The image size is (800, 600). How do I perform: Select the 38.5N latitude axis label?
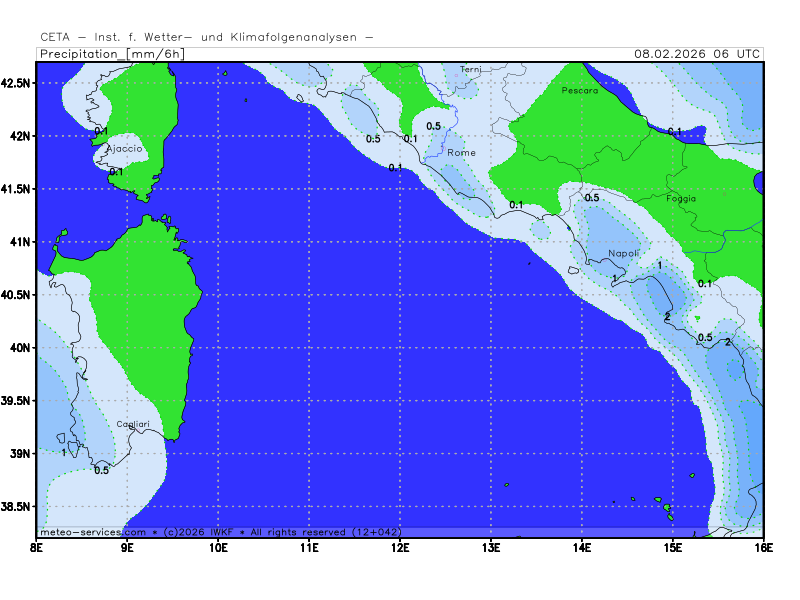(x=17, y=507)
